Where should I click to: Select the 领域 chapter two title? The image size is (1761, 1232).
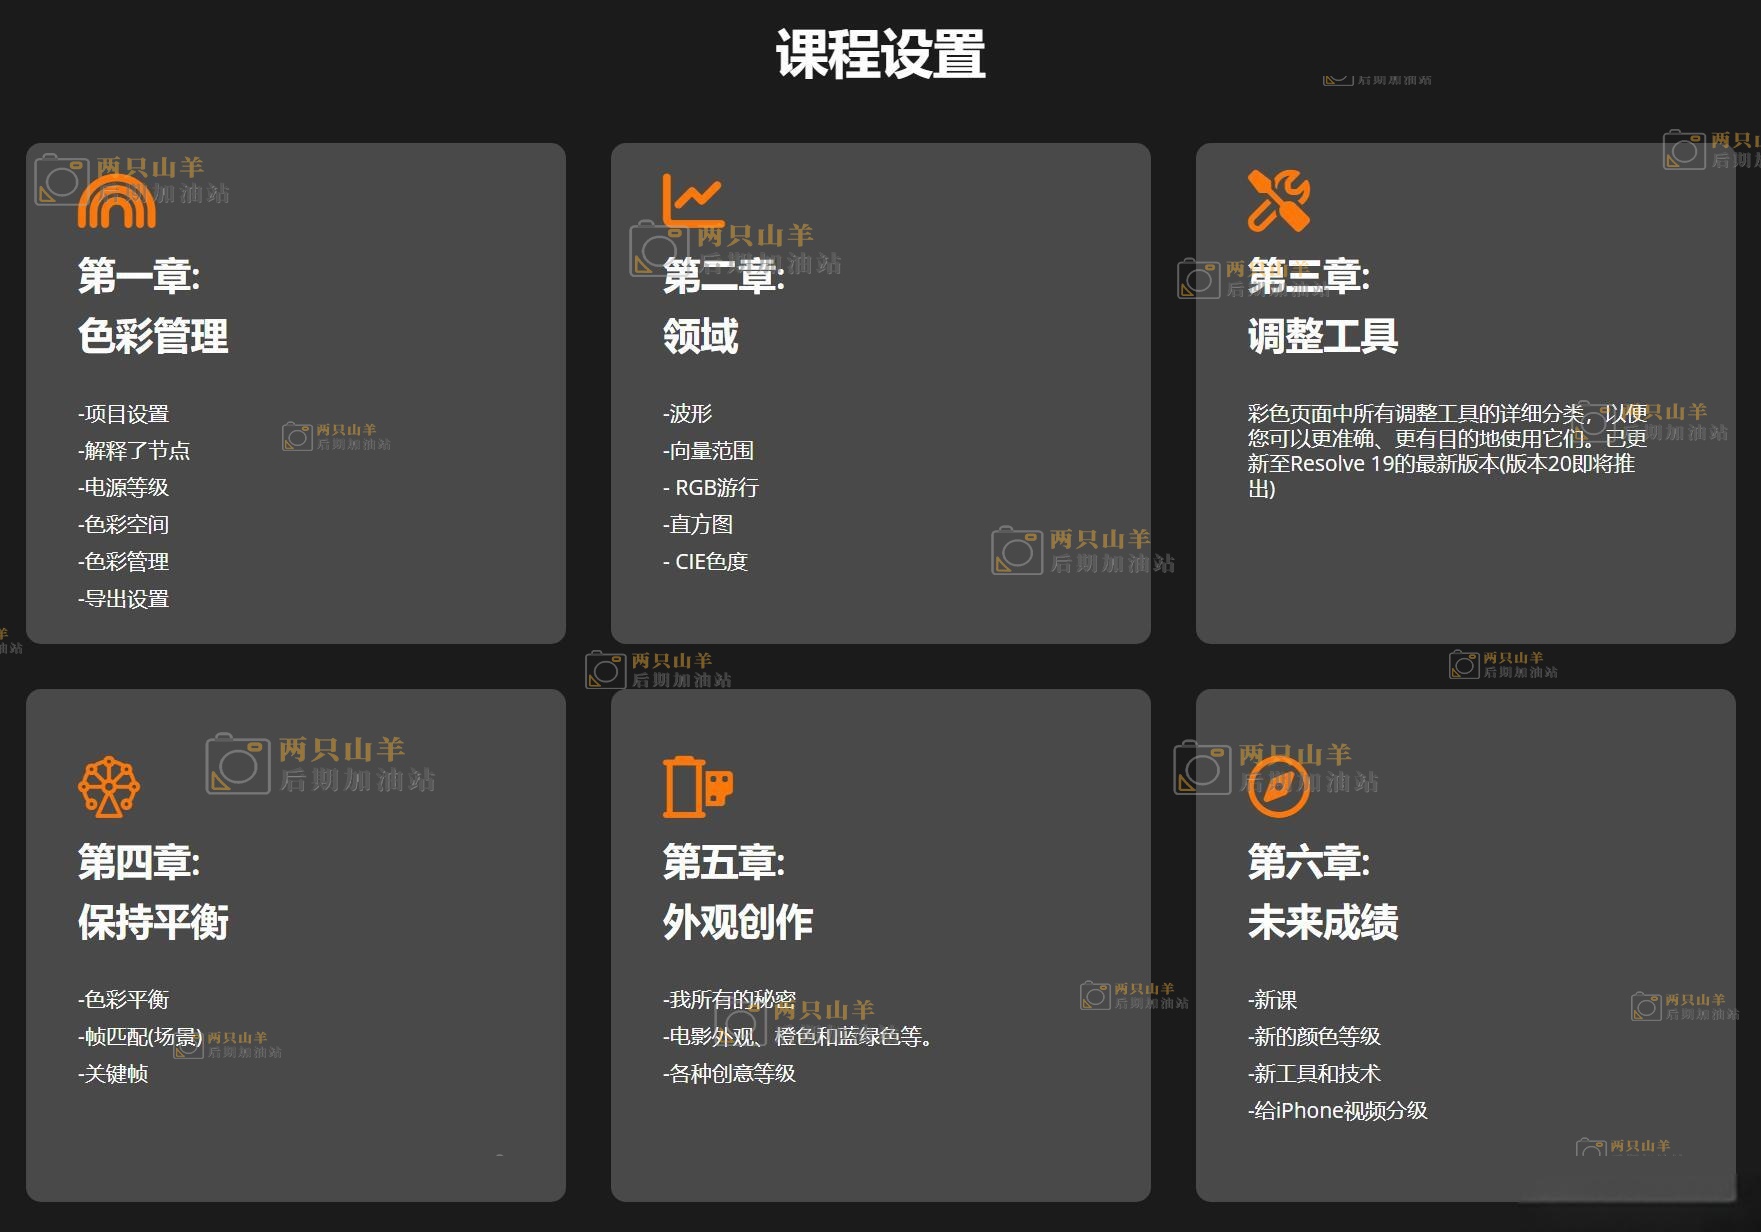click(x=700, y=336)
